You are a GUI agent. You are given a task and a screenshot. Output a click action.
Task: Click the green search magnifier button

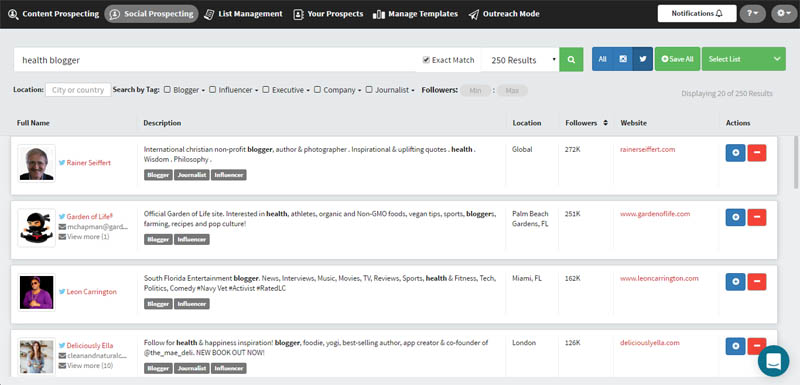(571, 60)
